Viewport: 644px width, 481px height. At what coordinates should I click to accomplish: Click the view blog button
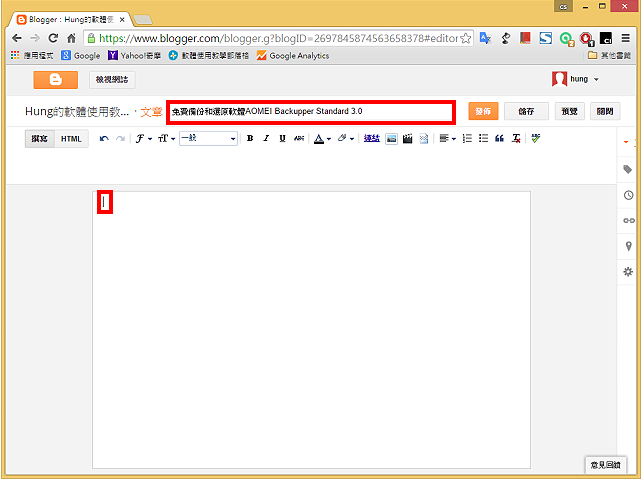[x=112, y=80]
